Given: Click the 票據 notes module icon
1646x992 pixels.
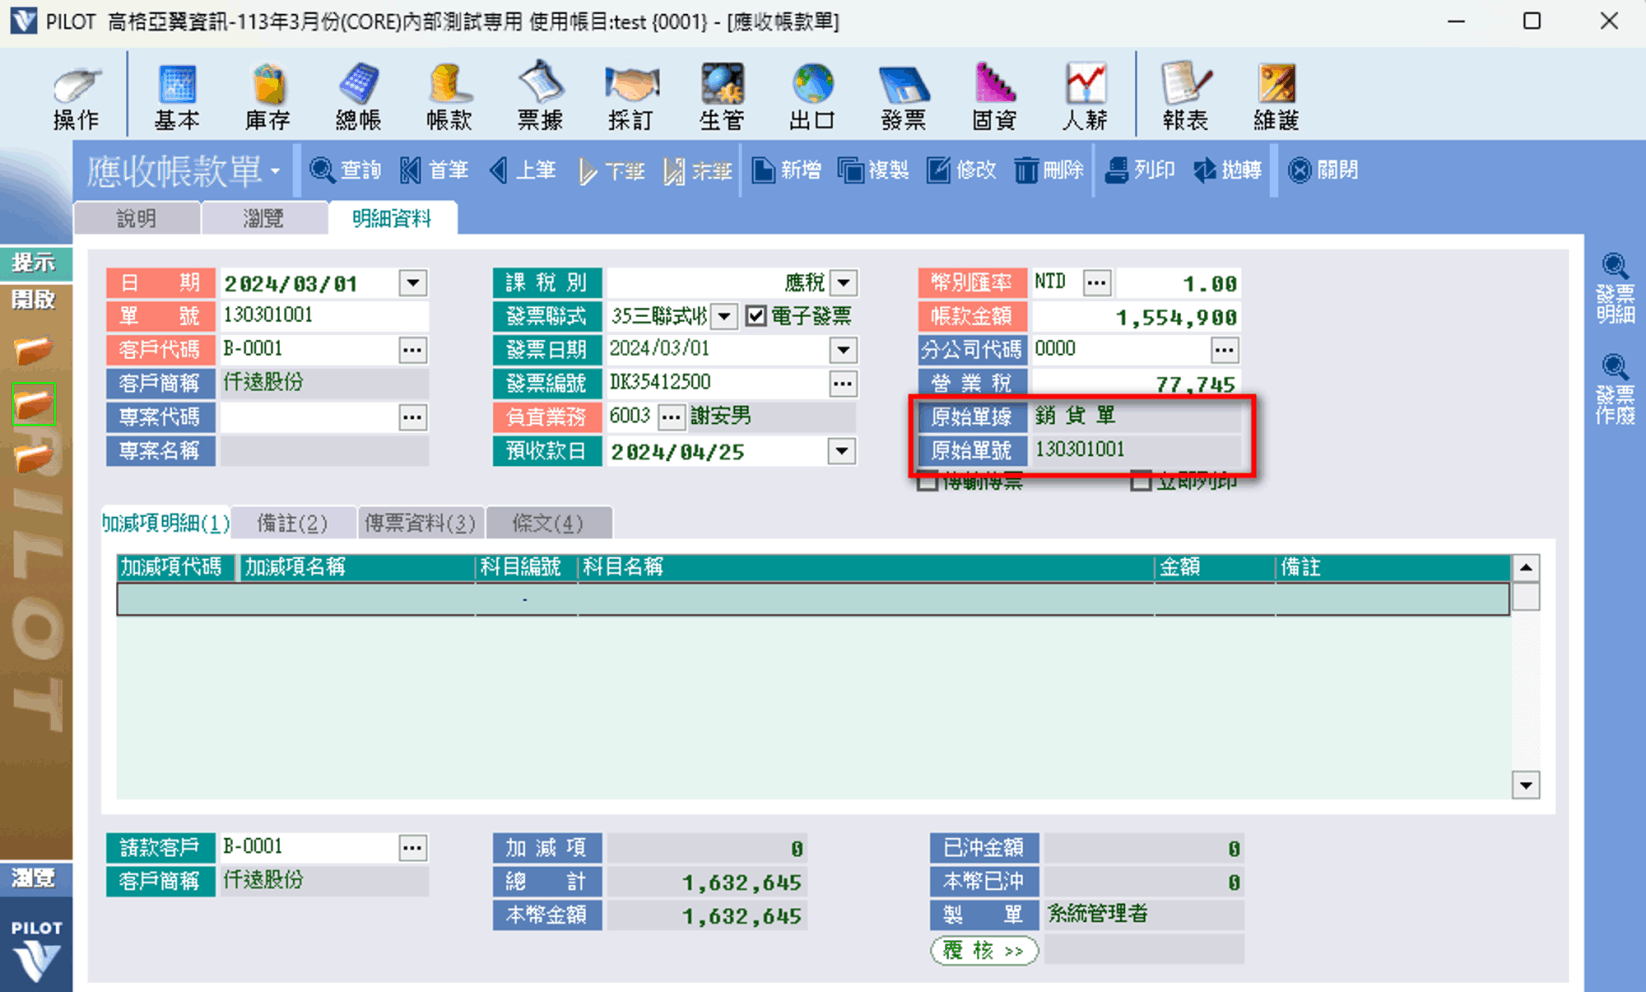Looking at the screenshot, I should [540, 97].
